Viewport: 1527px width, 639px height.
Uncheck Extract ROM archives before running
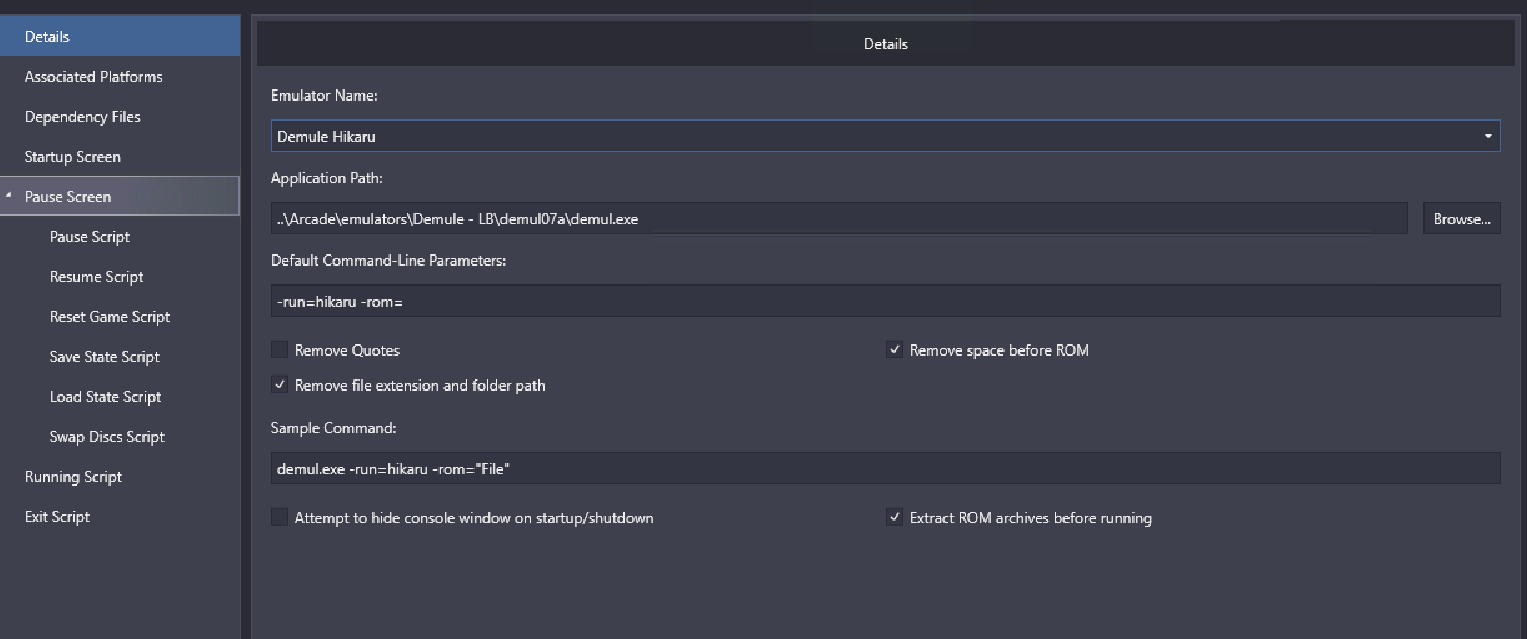(894, 518)
